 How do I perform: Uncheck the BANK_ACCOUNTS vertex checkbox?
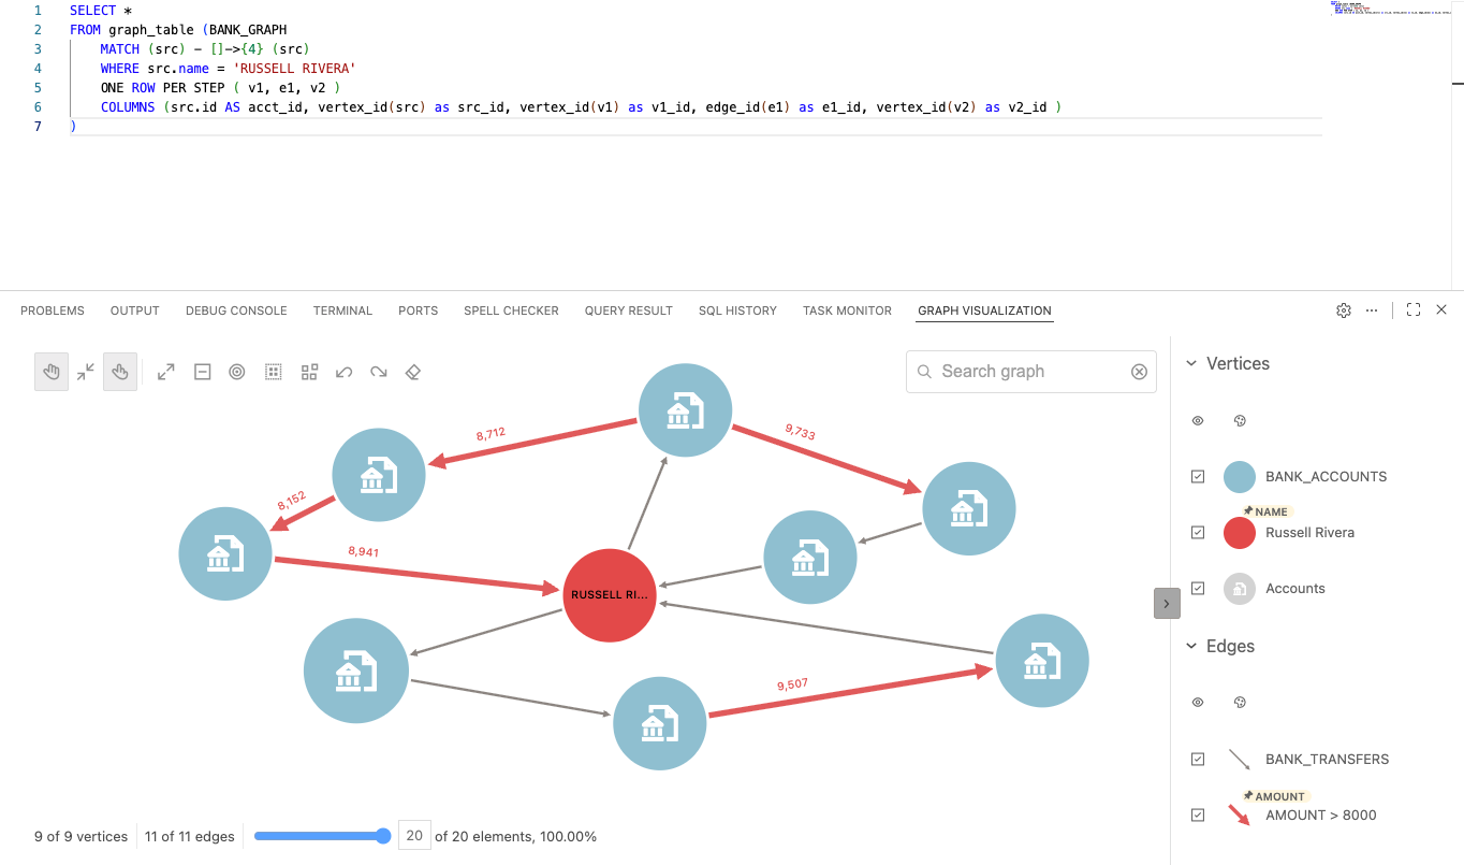[1198, 477]
